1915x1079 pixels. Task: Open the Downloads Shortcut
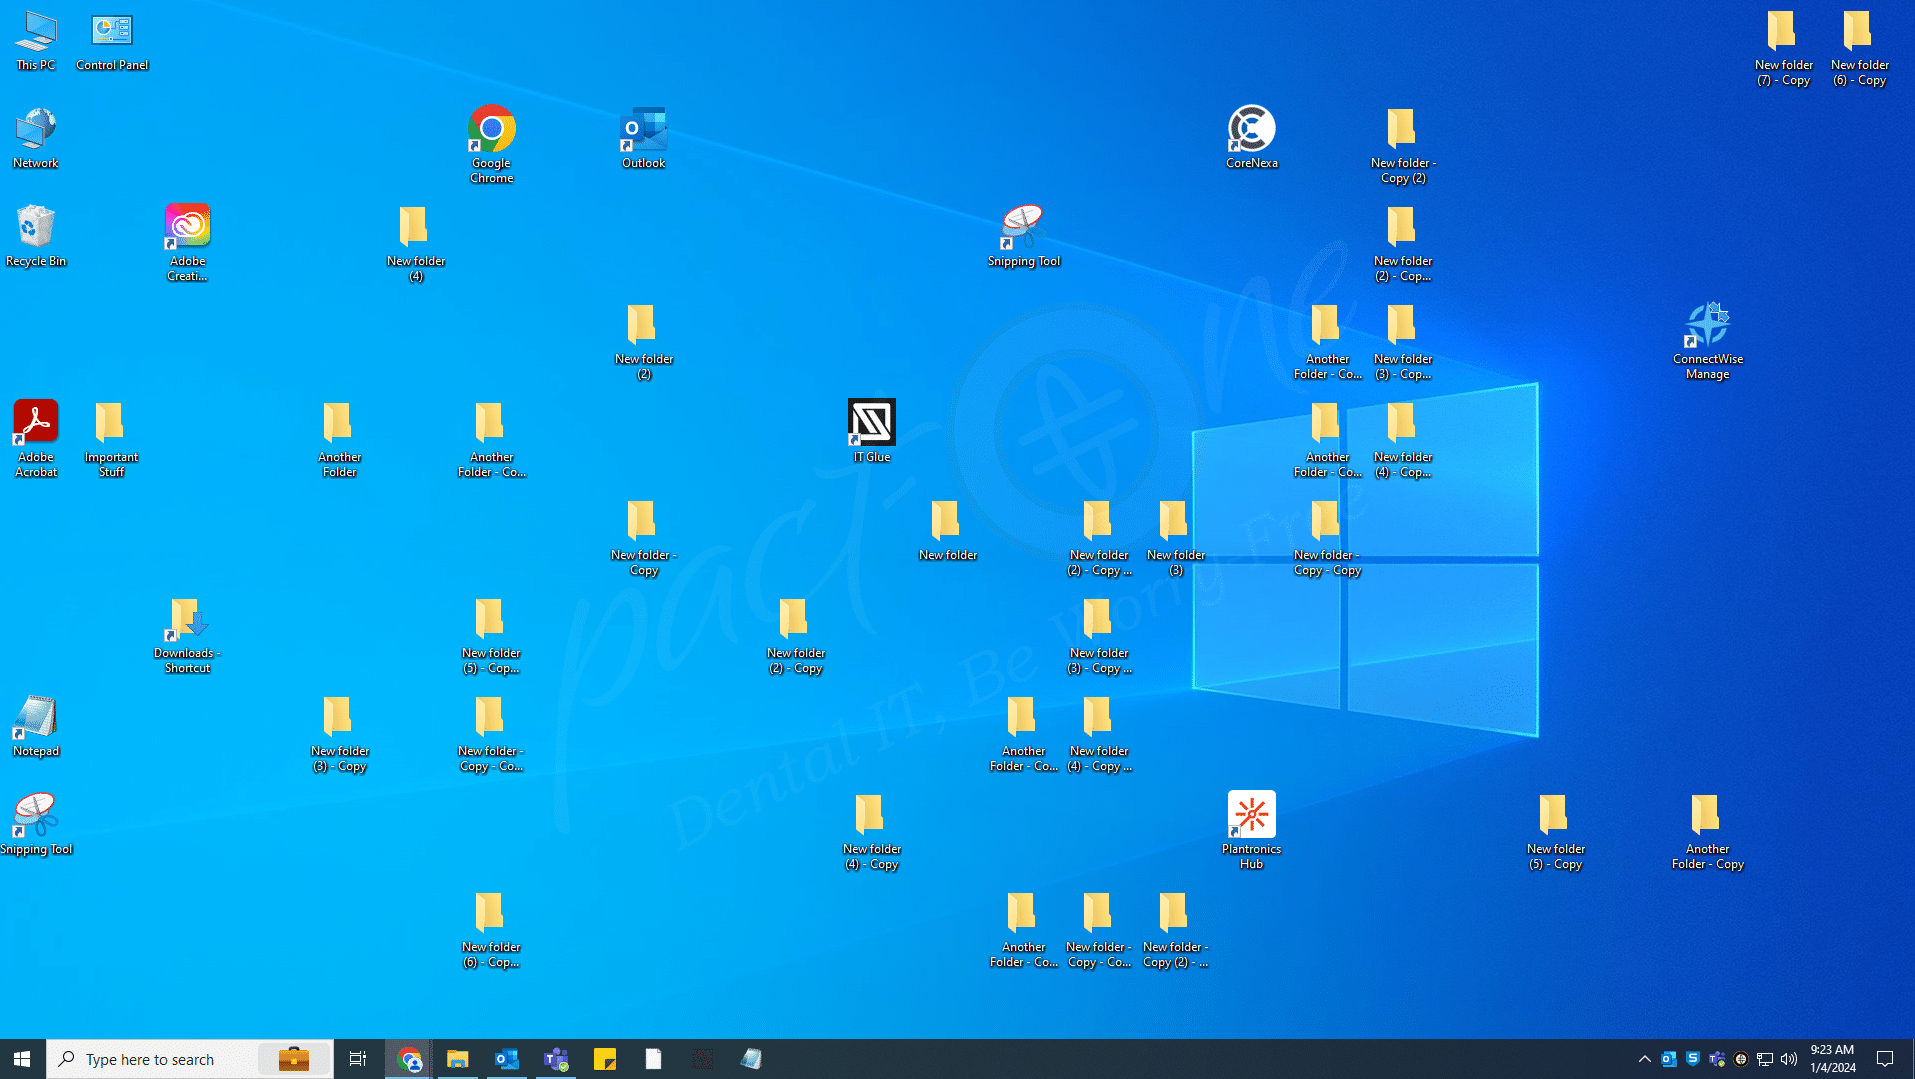[x=186, y=622]
